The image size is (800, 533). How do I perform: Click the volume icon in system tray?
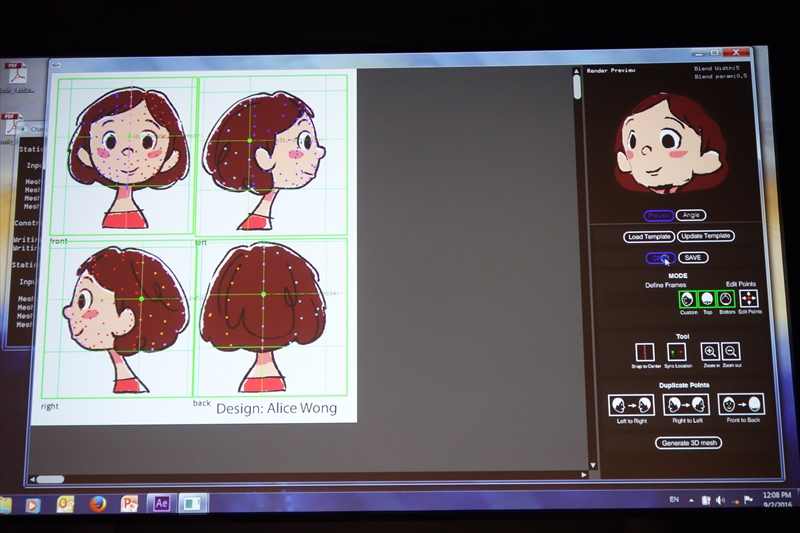[x=720, y=500]
